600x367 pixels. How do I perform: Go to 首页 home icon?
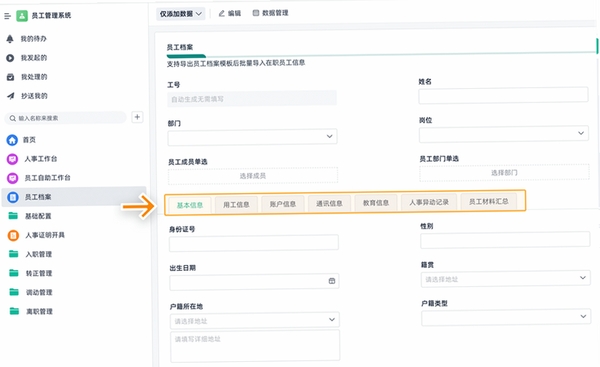12,140
